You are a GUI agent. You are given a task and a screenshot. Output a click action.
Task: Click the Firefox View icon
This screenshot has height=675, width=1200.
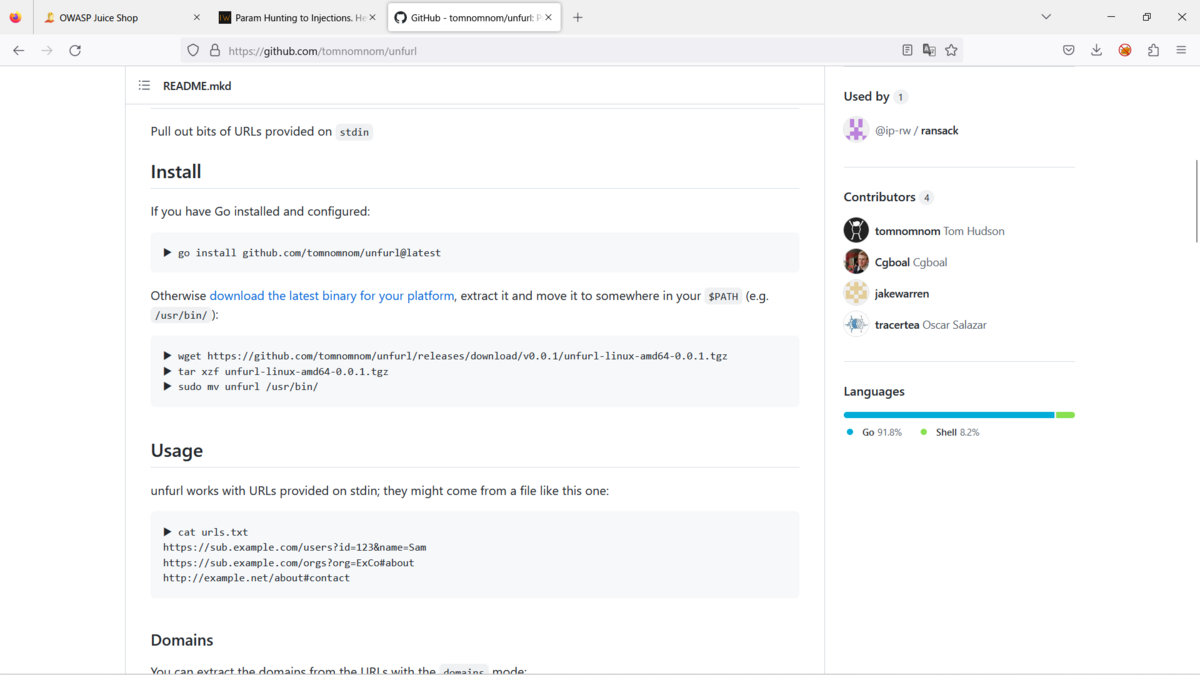[x=15, y=17]
